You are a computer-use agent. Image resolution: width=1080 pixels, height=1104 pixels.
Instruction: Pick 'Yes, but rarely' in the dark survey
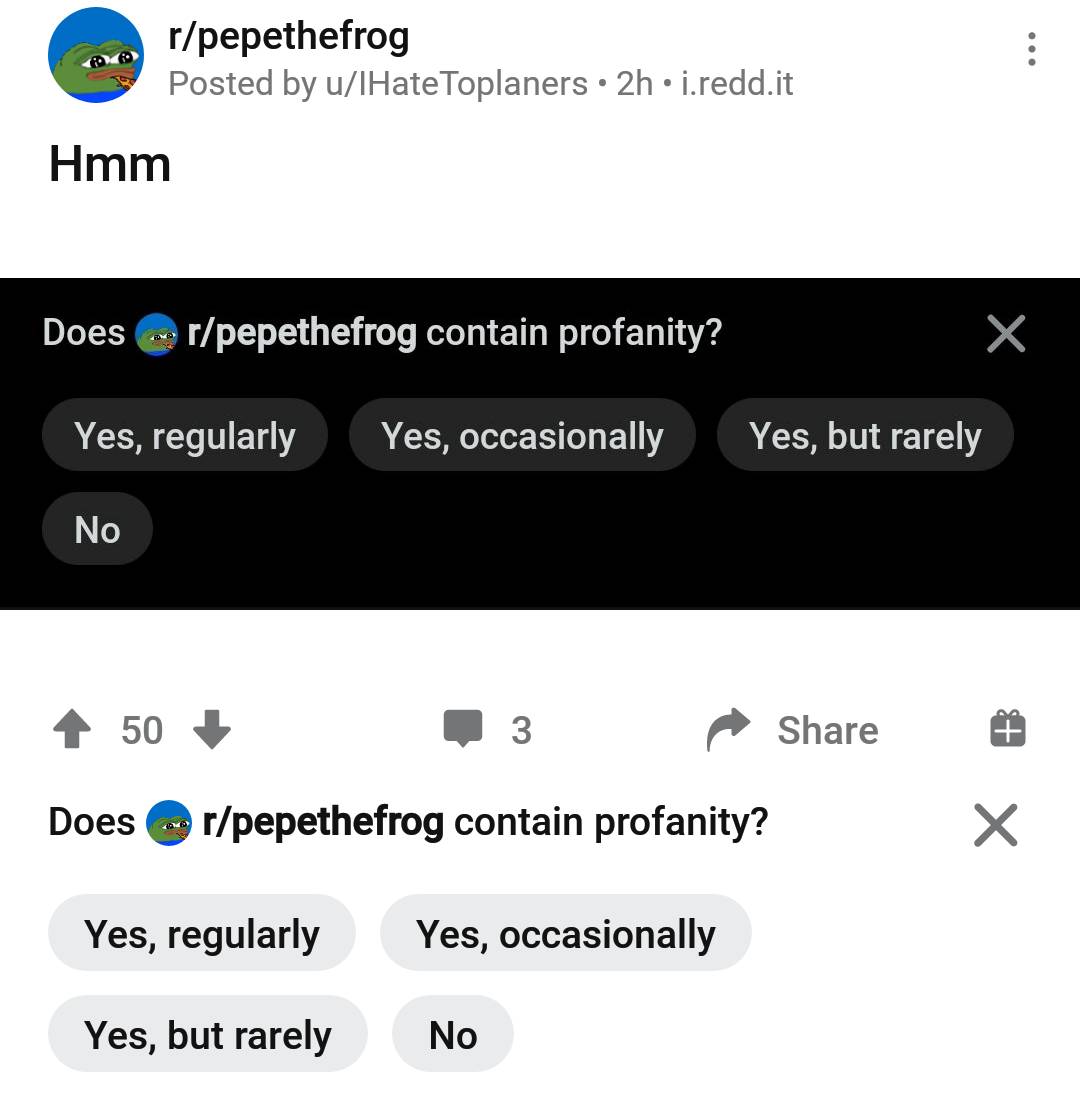click(865, 436)
